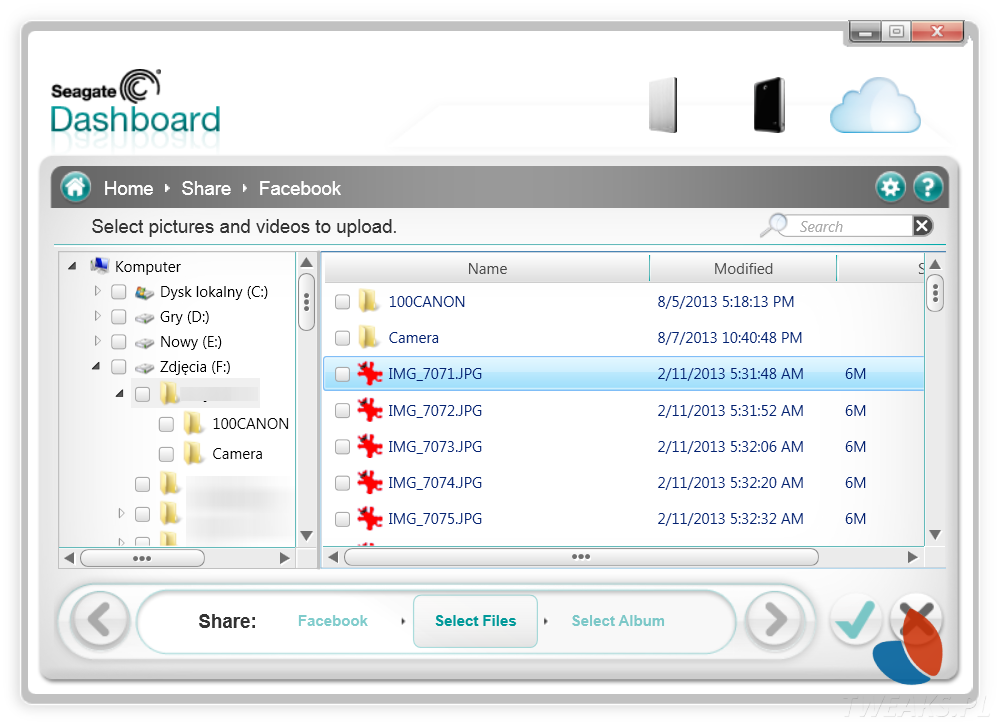Check the Zdjęcia (F:) checkbox

pyautogui.click(x=119, y=367)
